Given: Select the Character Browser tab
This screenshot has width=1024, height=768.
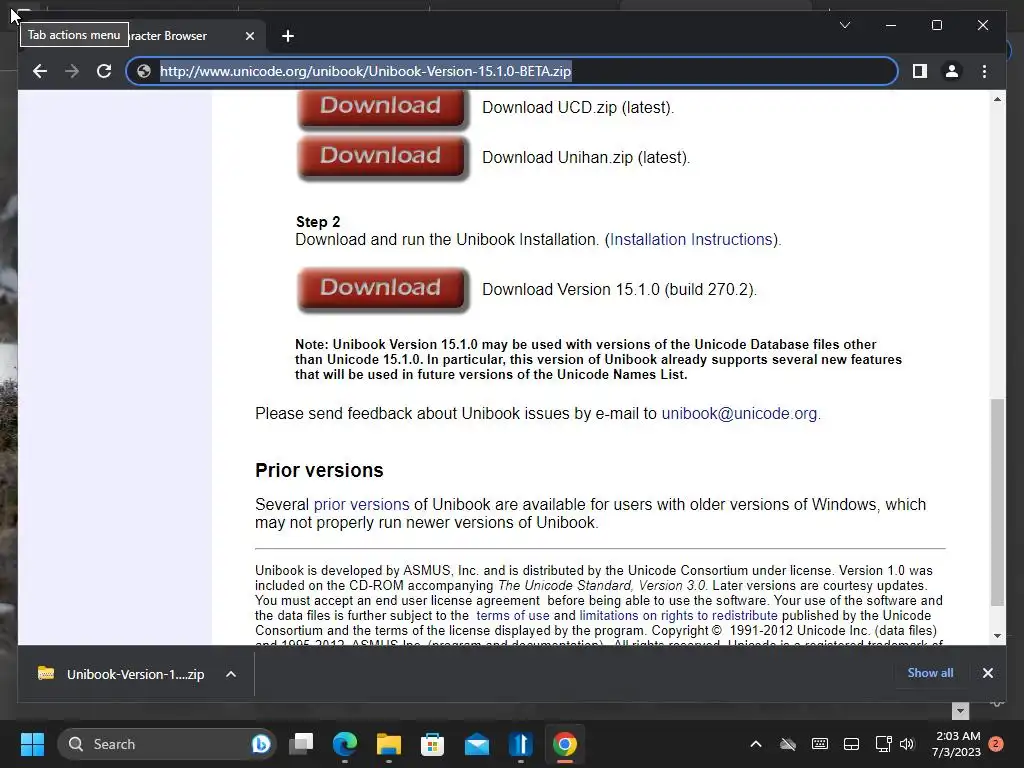Looking at the screenshot, I should (x=167, y=36).
